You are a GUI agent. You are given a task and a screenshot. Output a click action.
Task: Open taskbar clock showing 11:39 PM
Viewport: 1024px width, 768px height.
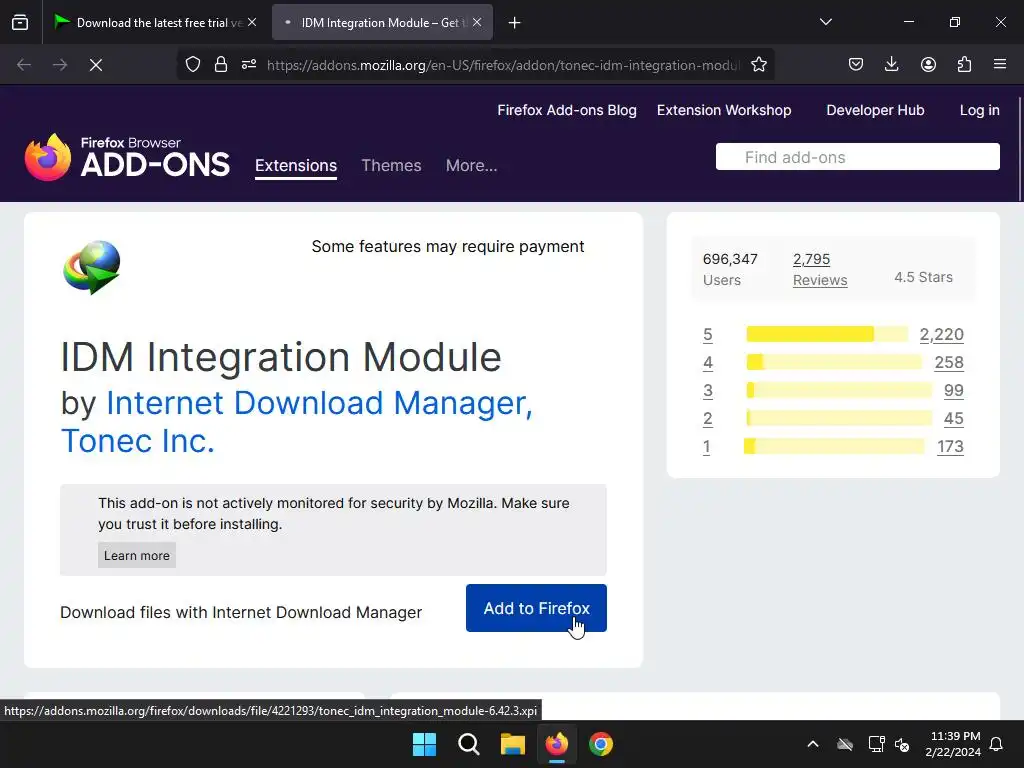[x=953, y=744]
